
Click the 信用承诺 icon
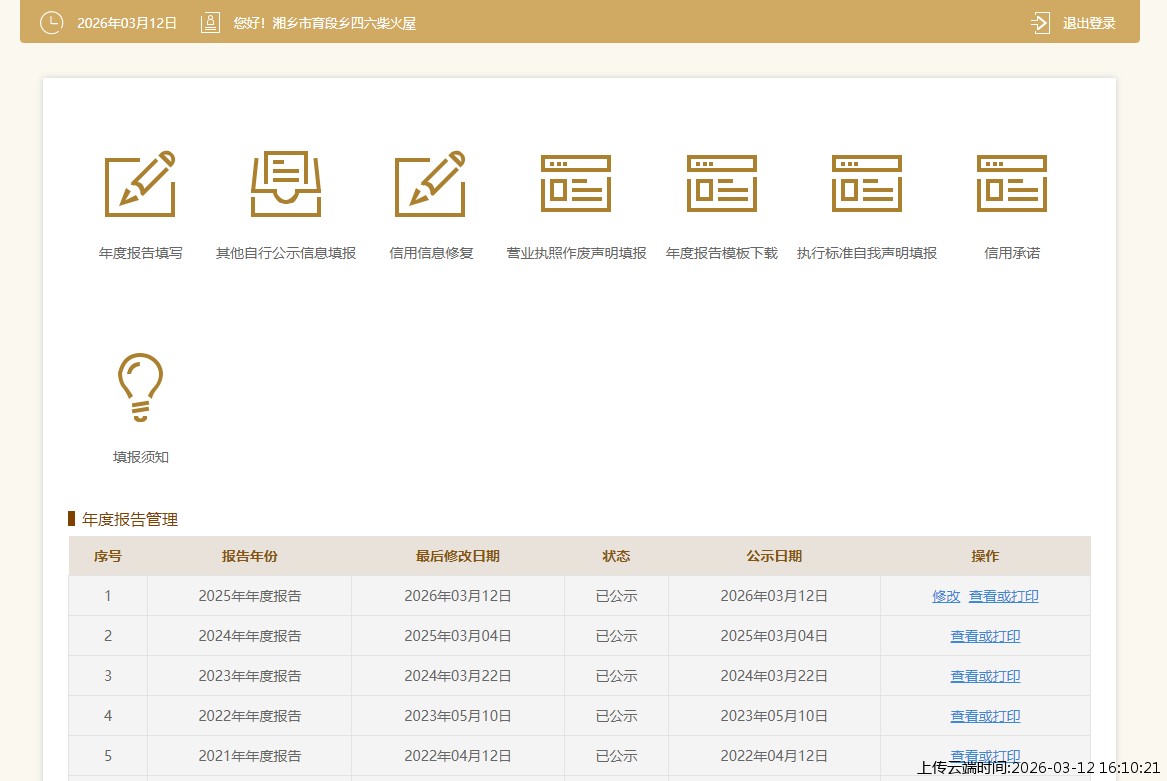(1011, 184)
